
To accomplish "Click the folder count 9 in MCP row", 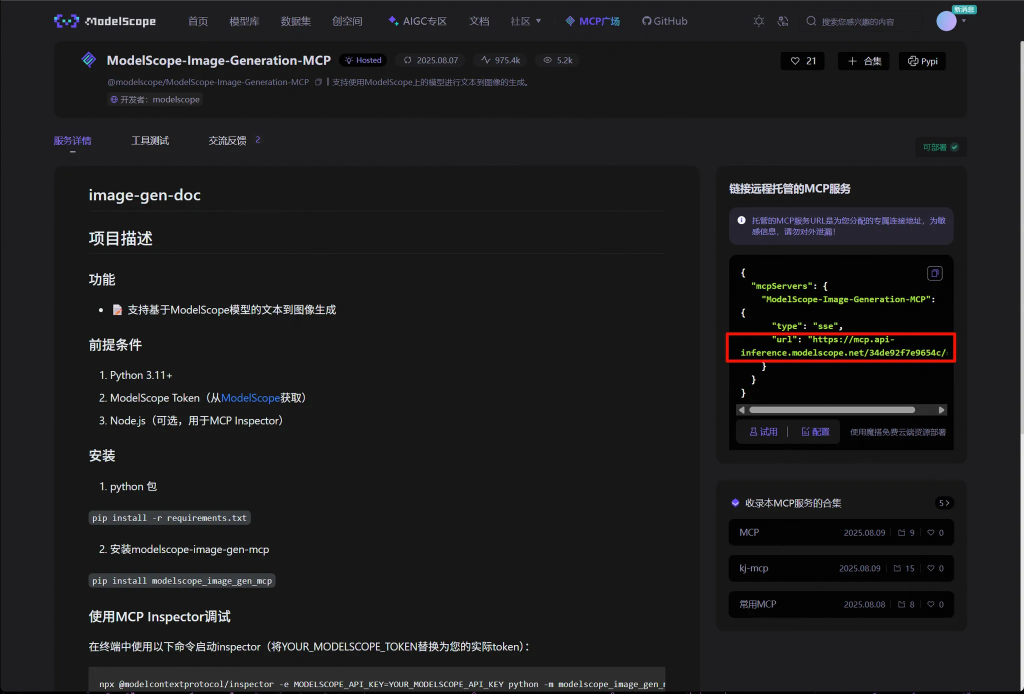I will point(906,533).
